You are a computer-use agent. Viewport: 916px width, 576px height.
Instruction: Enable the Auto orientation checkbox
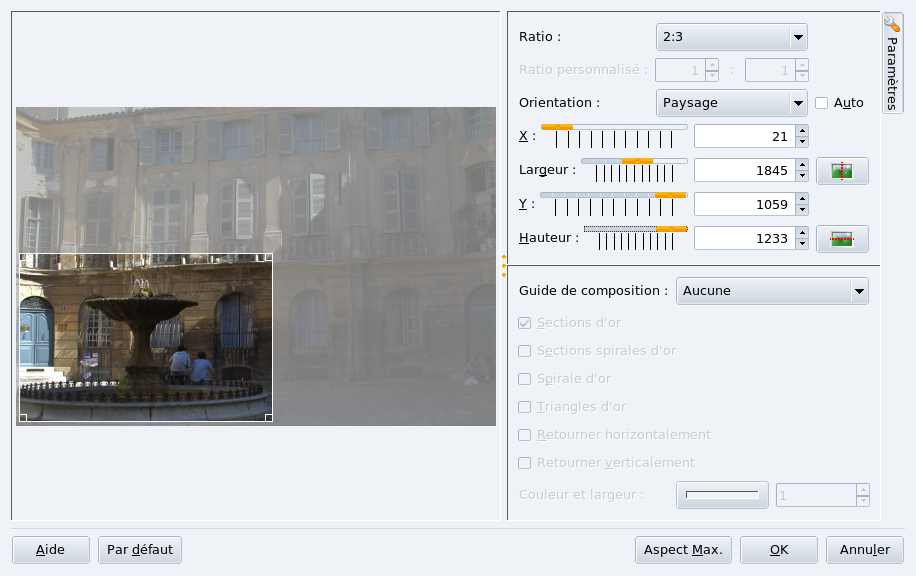point(822,103)
